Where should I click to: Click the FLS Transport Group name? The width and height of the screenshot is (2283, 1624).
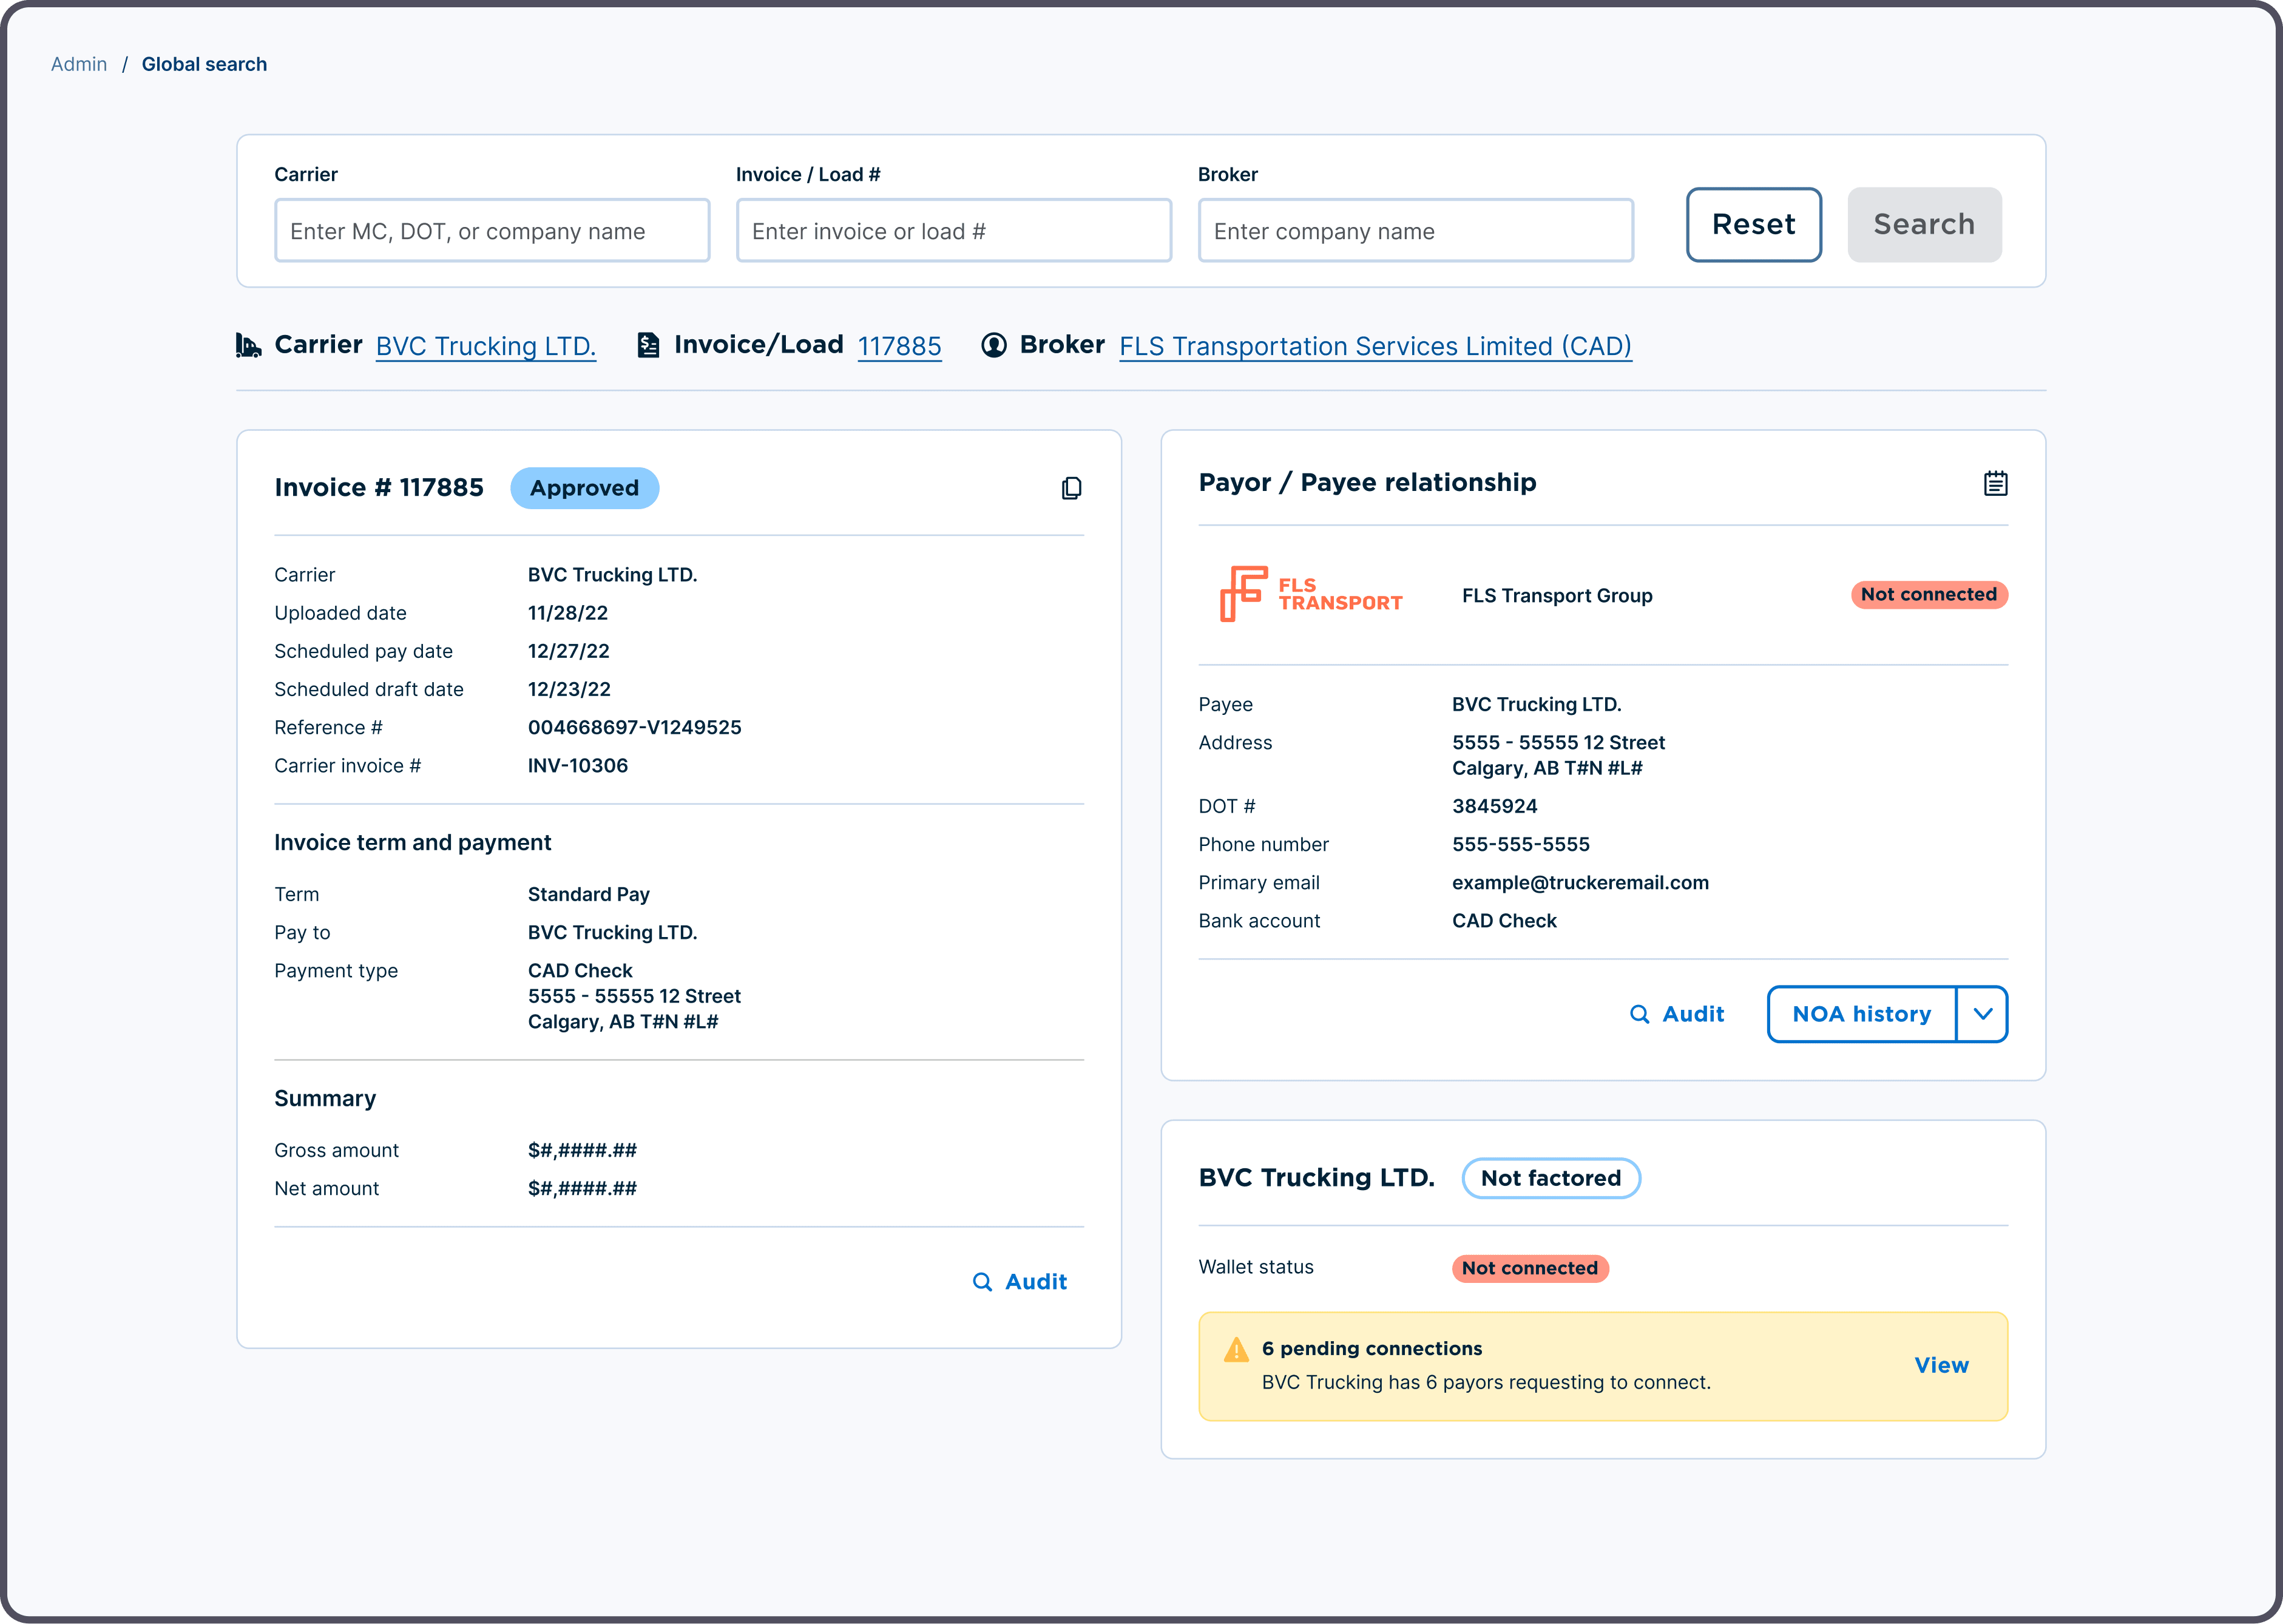pos(1557,596)
